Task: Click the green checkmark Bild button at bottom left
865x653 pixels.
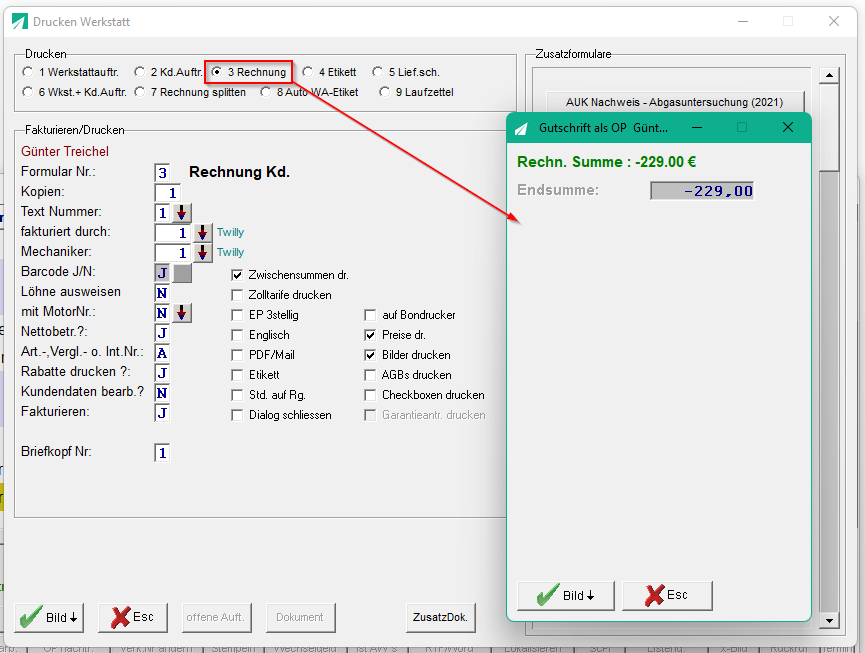Action: click(49, 617)
